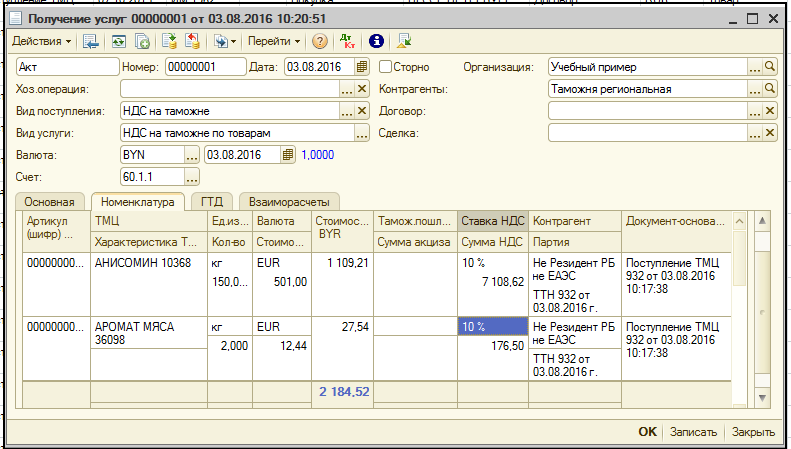Open Контрагенты record with magnifier icon
Viewport: 791px width, 449px height.
tap(769, 89)
